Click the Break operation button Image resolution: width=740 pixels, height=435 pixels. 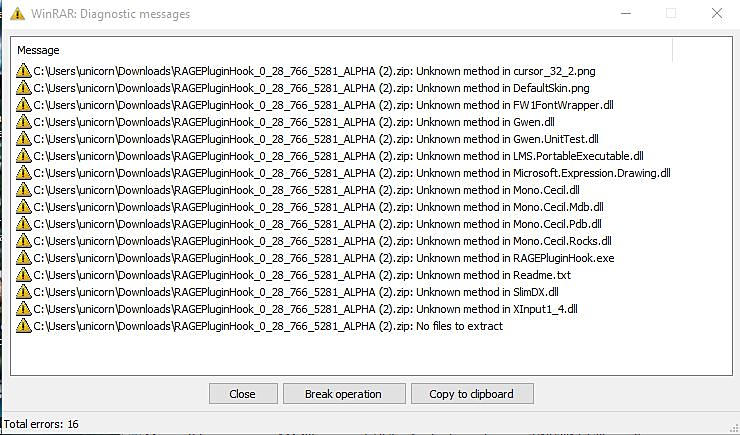344,394
